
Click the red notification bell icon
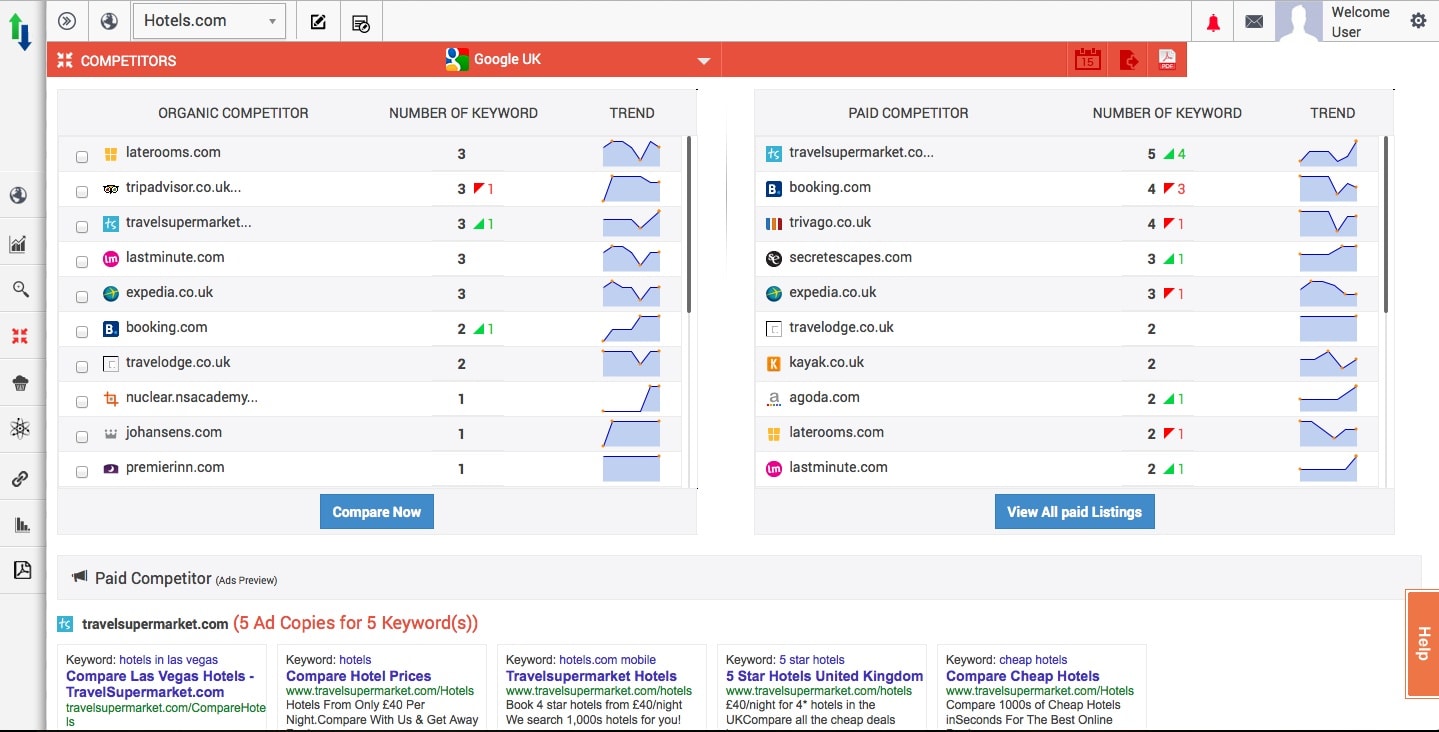(x=1213, y=22)
